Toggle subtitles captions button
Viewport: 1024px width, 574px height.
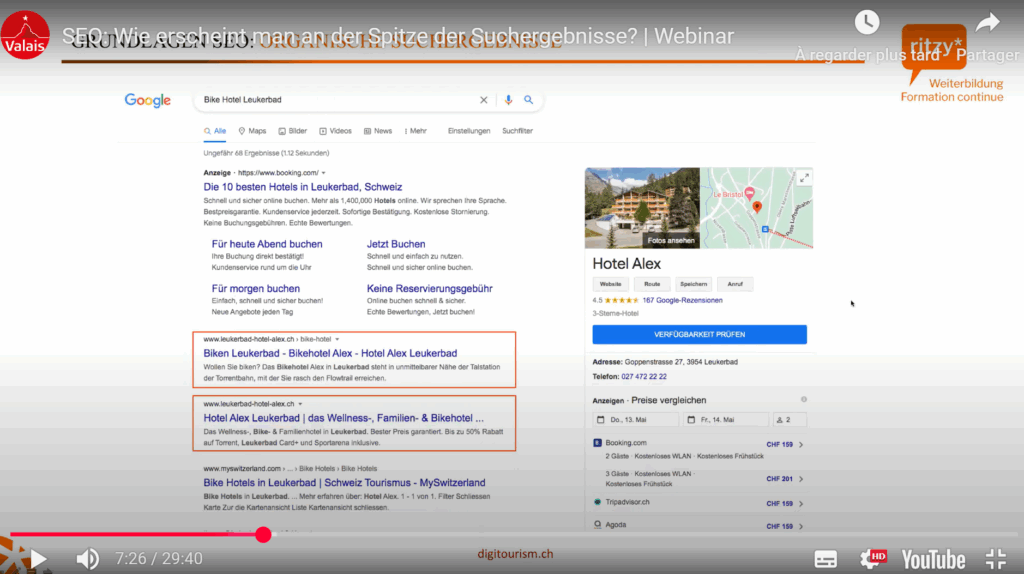(825, 559)
